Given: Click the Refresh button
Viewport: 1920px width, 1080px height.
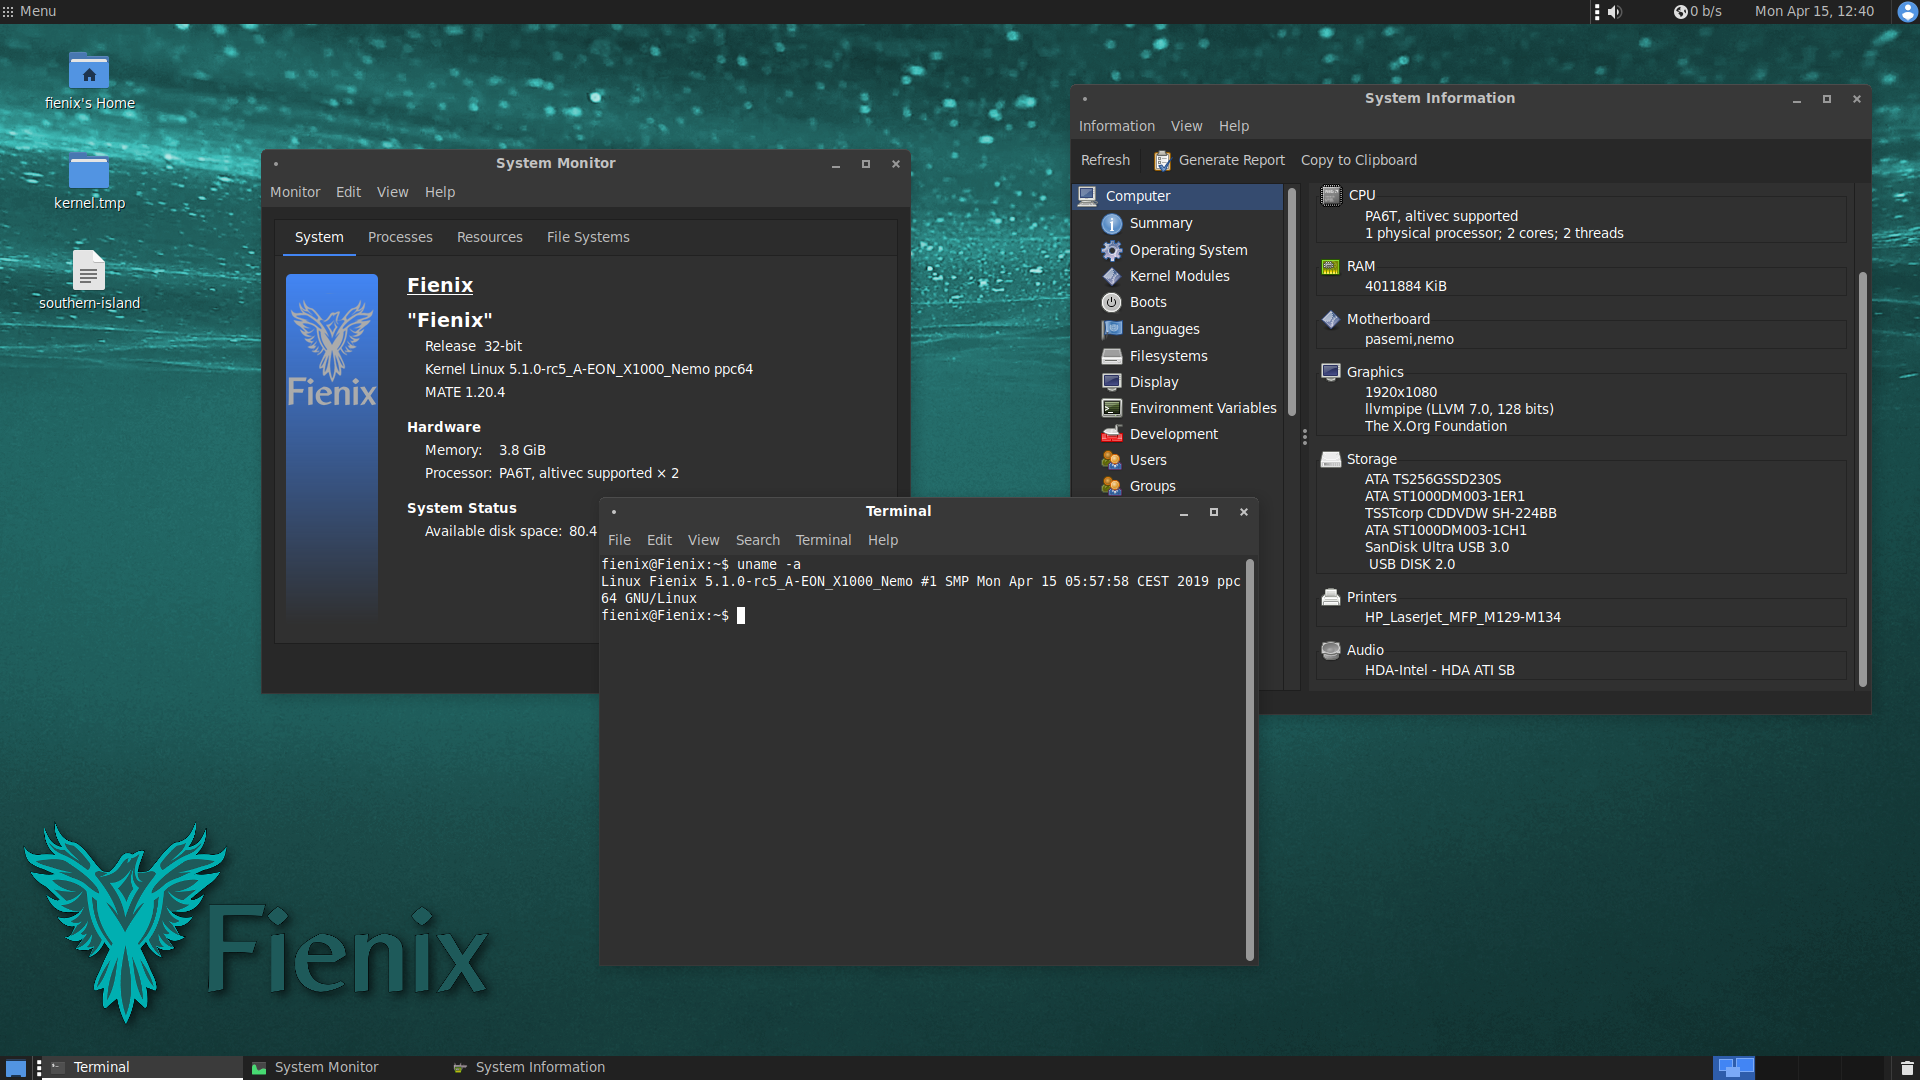Looking at the screenshot, I should point(1105,160).
